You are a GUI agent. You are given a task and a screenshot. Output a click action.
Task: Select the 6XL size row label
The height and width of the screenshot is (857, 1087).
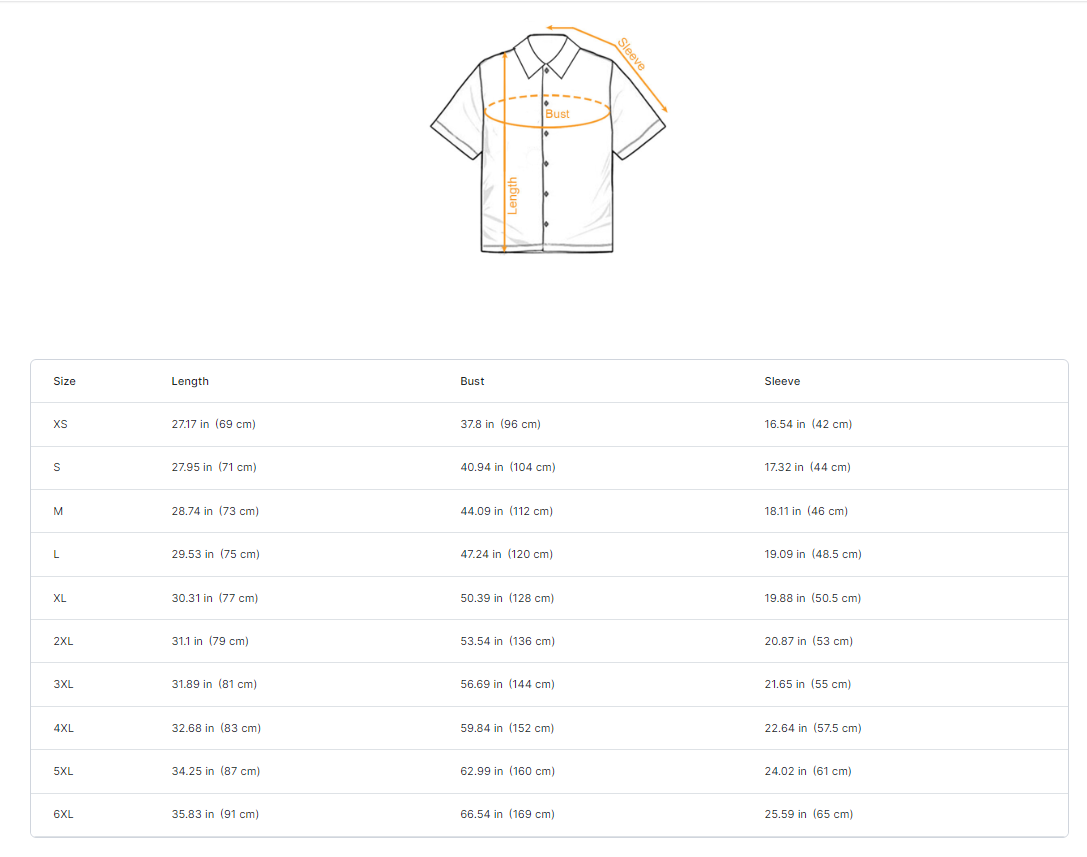click(63, 814)
